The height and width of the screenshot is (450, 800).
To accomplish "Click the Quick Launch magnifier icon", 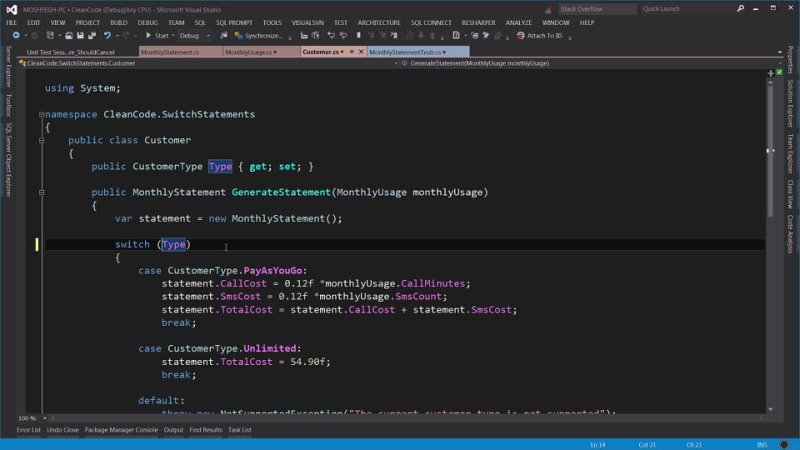I will (x=740, y=9).
